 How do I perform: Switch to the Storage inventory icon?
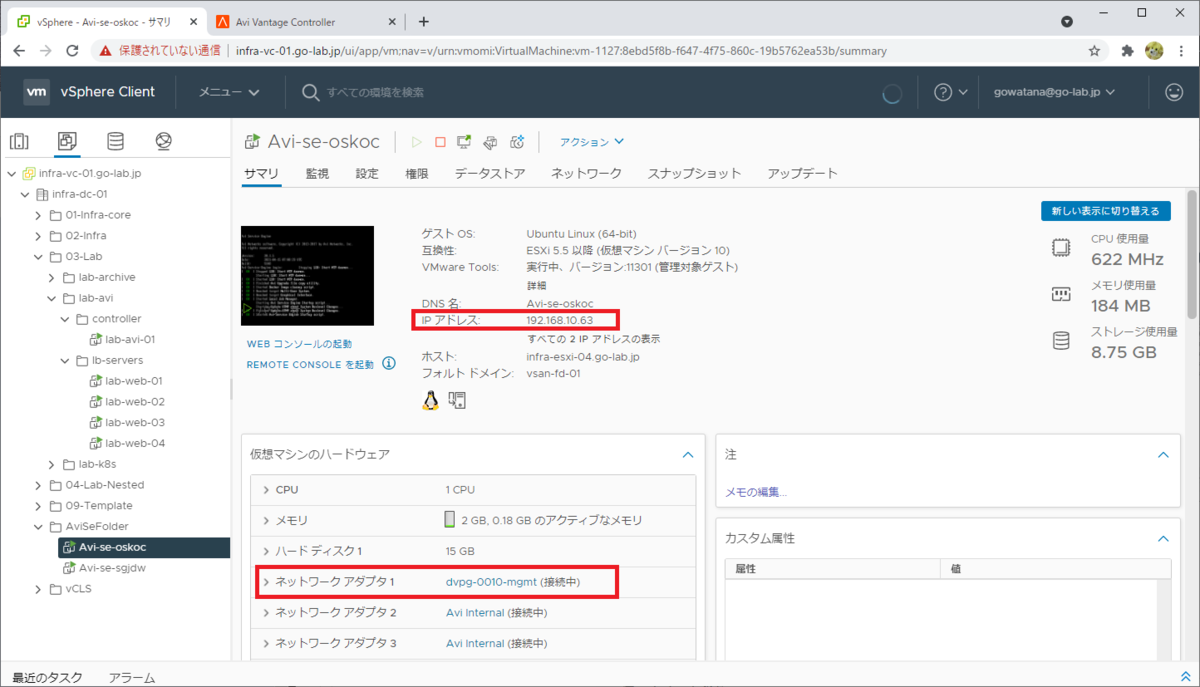point(116,141)
